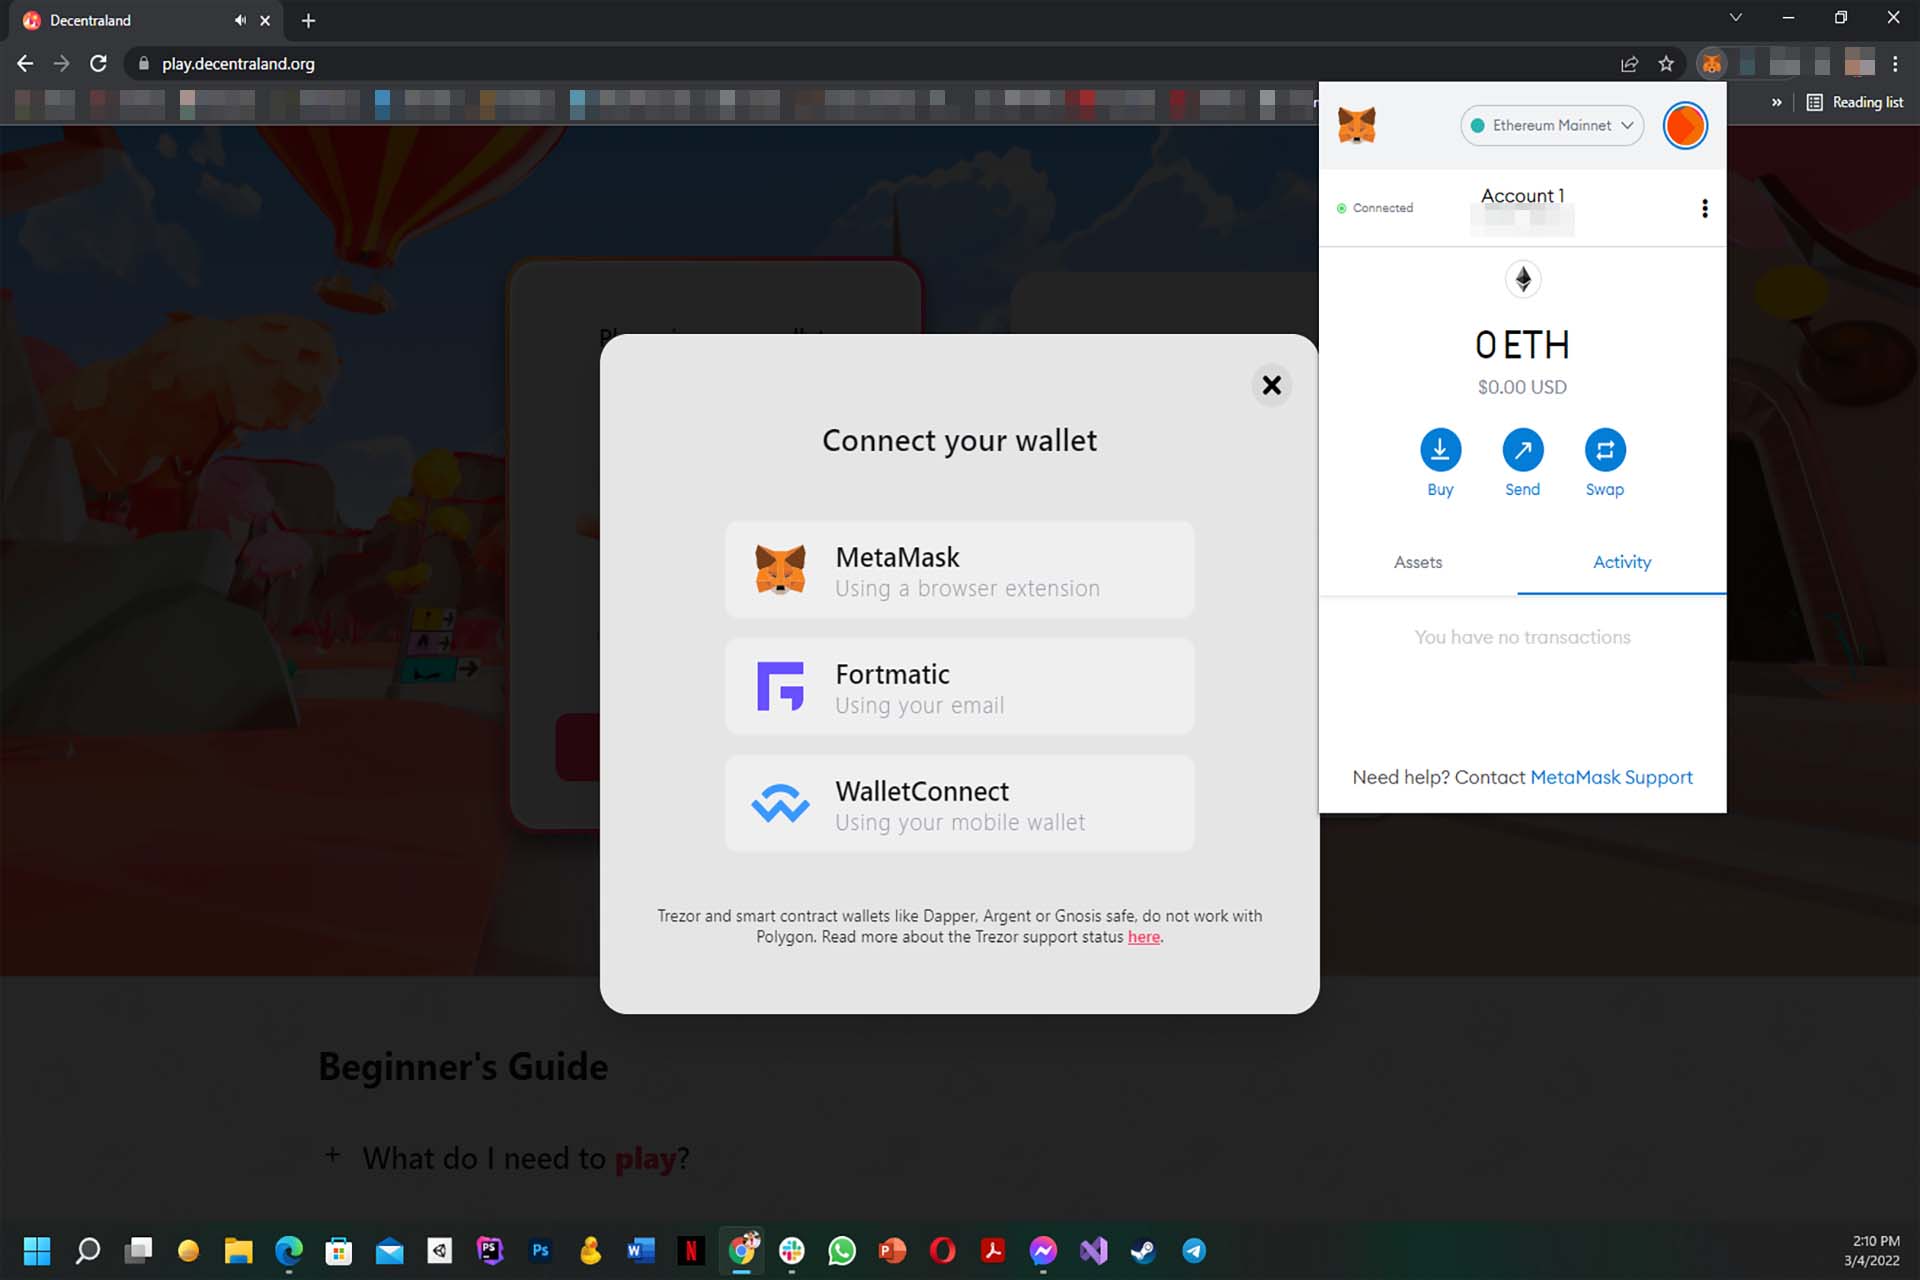Click the browser back arrow
Image resolution: width=1920 pixels, height=1280 pixels.
(x=25, y=64)
